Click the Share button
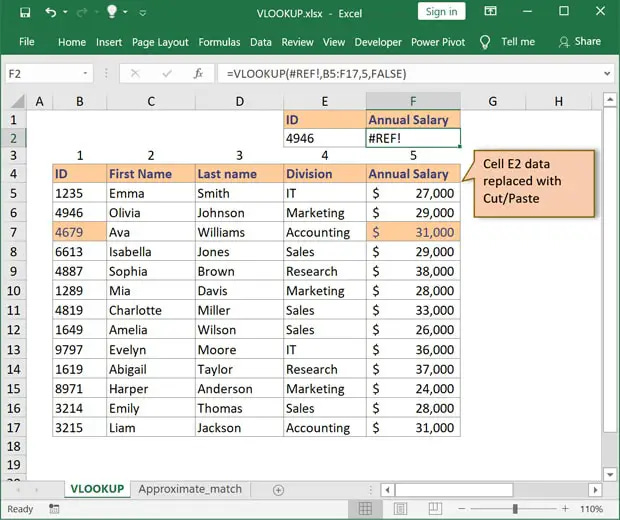Viewport: 620px width, 520px height. [x=579, y=42]
